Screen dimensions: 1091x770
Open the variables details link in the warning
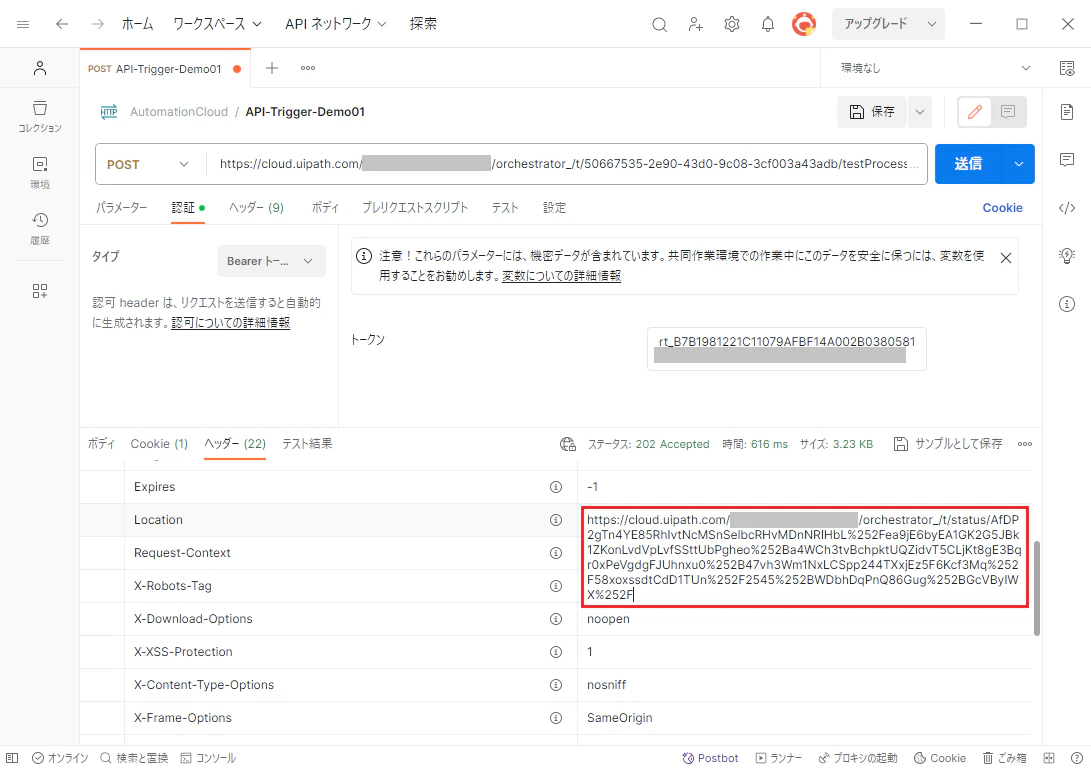(562, 276)
